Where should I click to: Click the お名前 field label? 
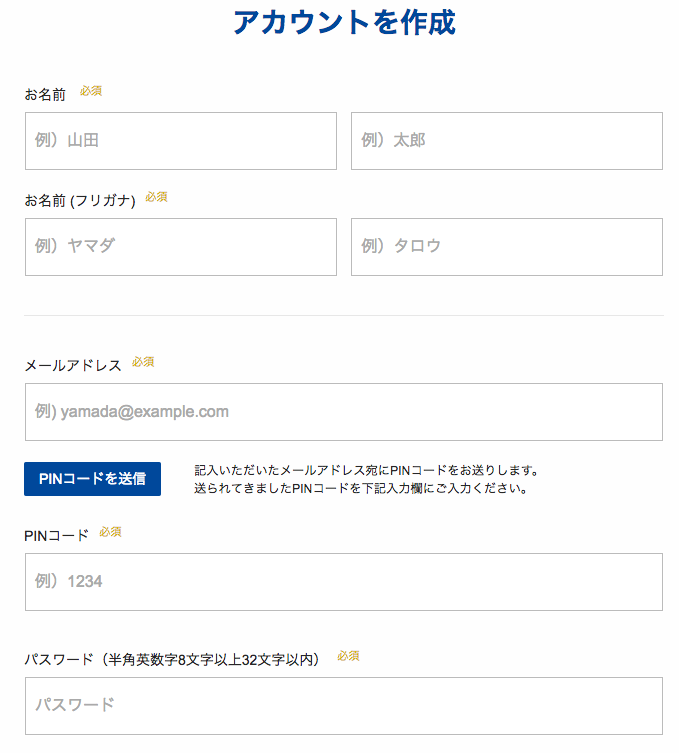[x=45, y=95]
